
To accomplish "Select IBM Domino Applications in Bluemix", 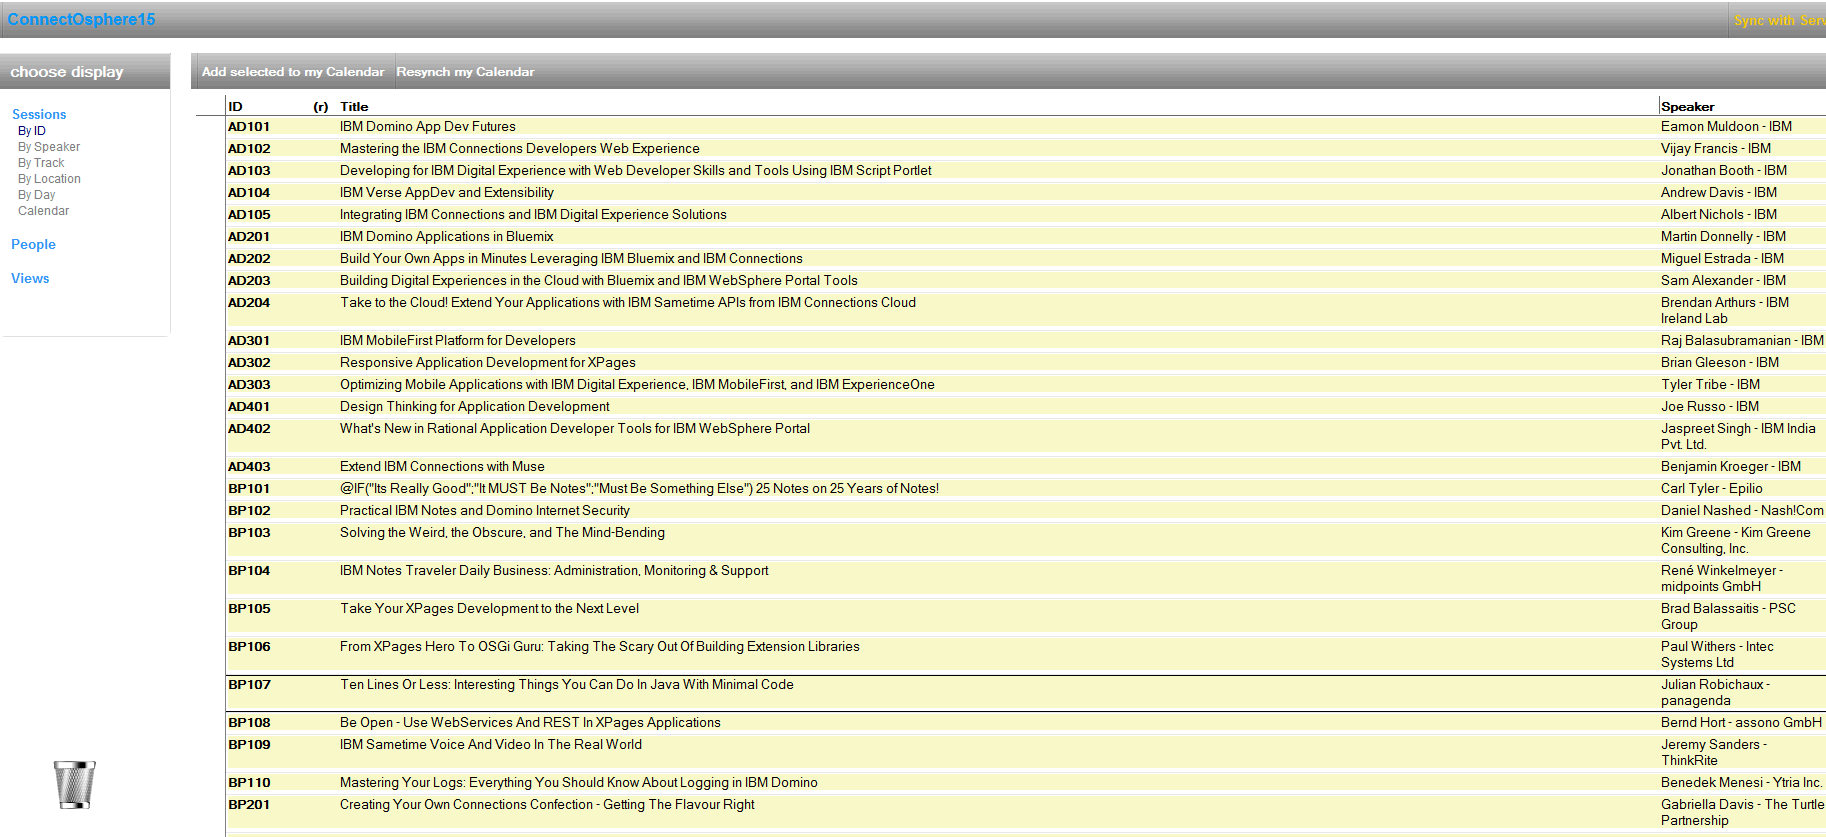I will [x=447, y=237].
